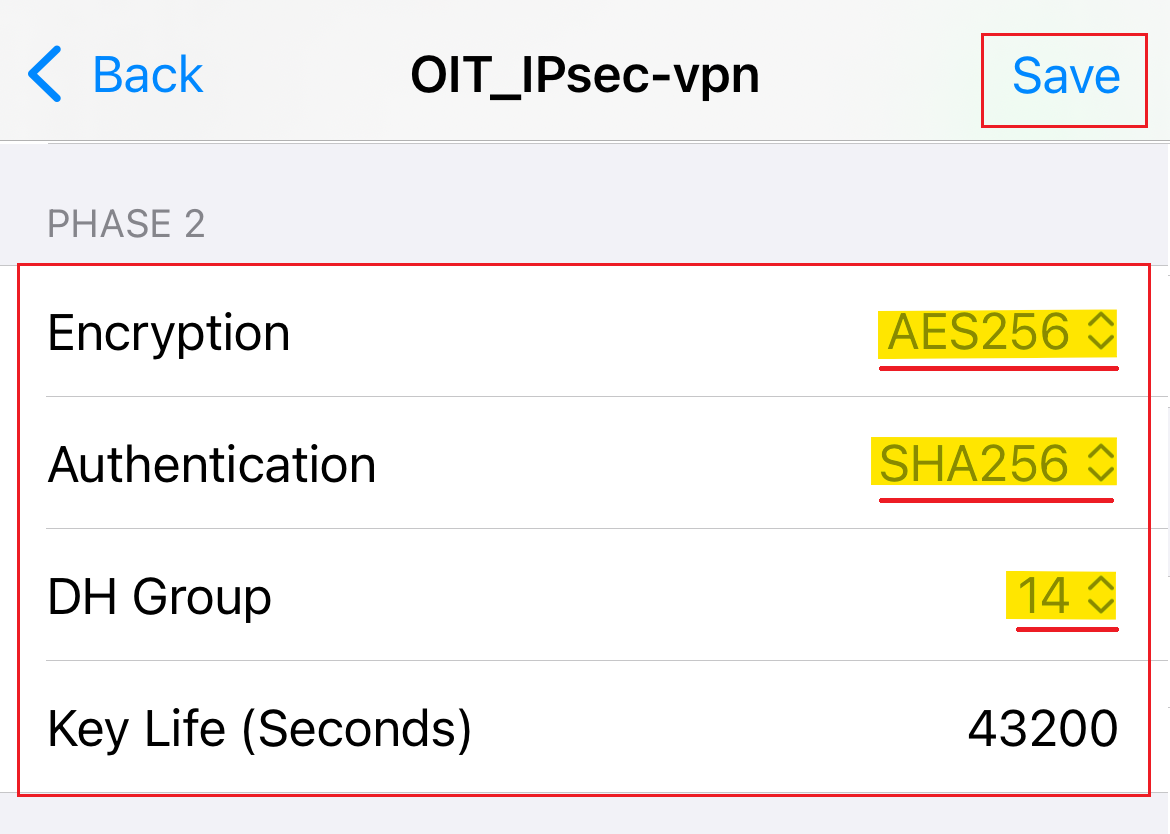The width and height of the screenshot is (1170, 834).
Task: Save the OIT_IPsec-vpn configuration
Action: [1065, 77]
